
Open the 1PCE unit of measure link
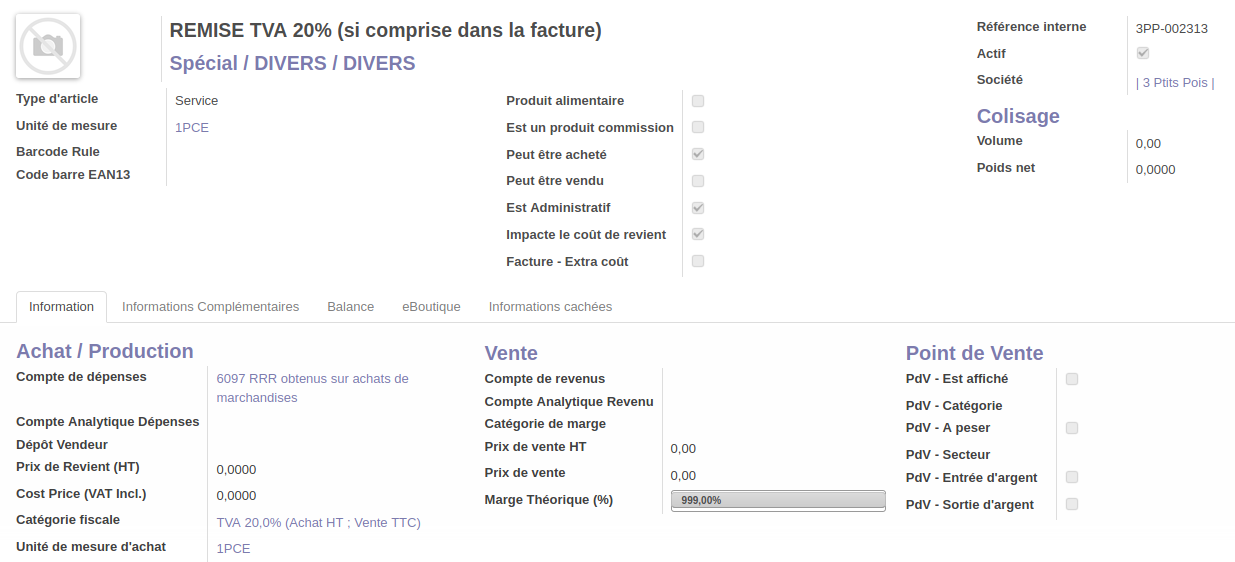click(192, 128)
